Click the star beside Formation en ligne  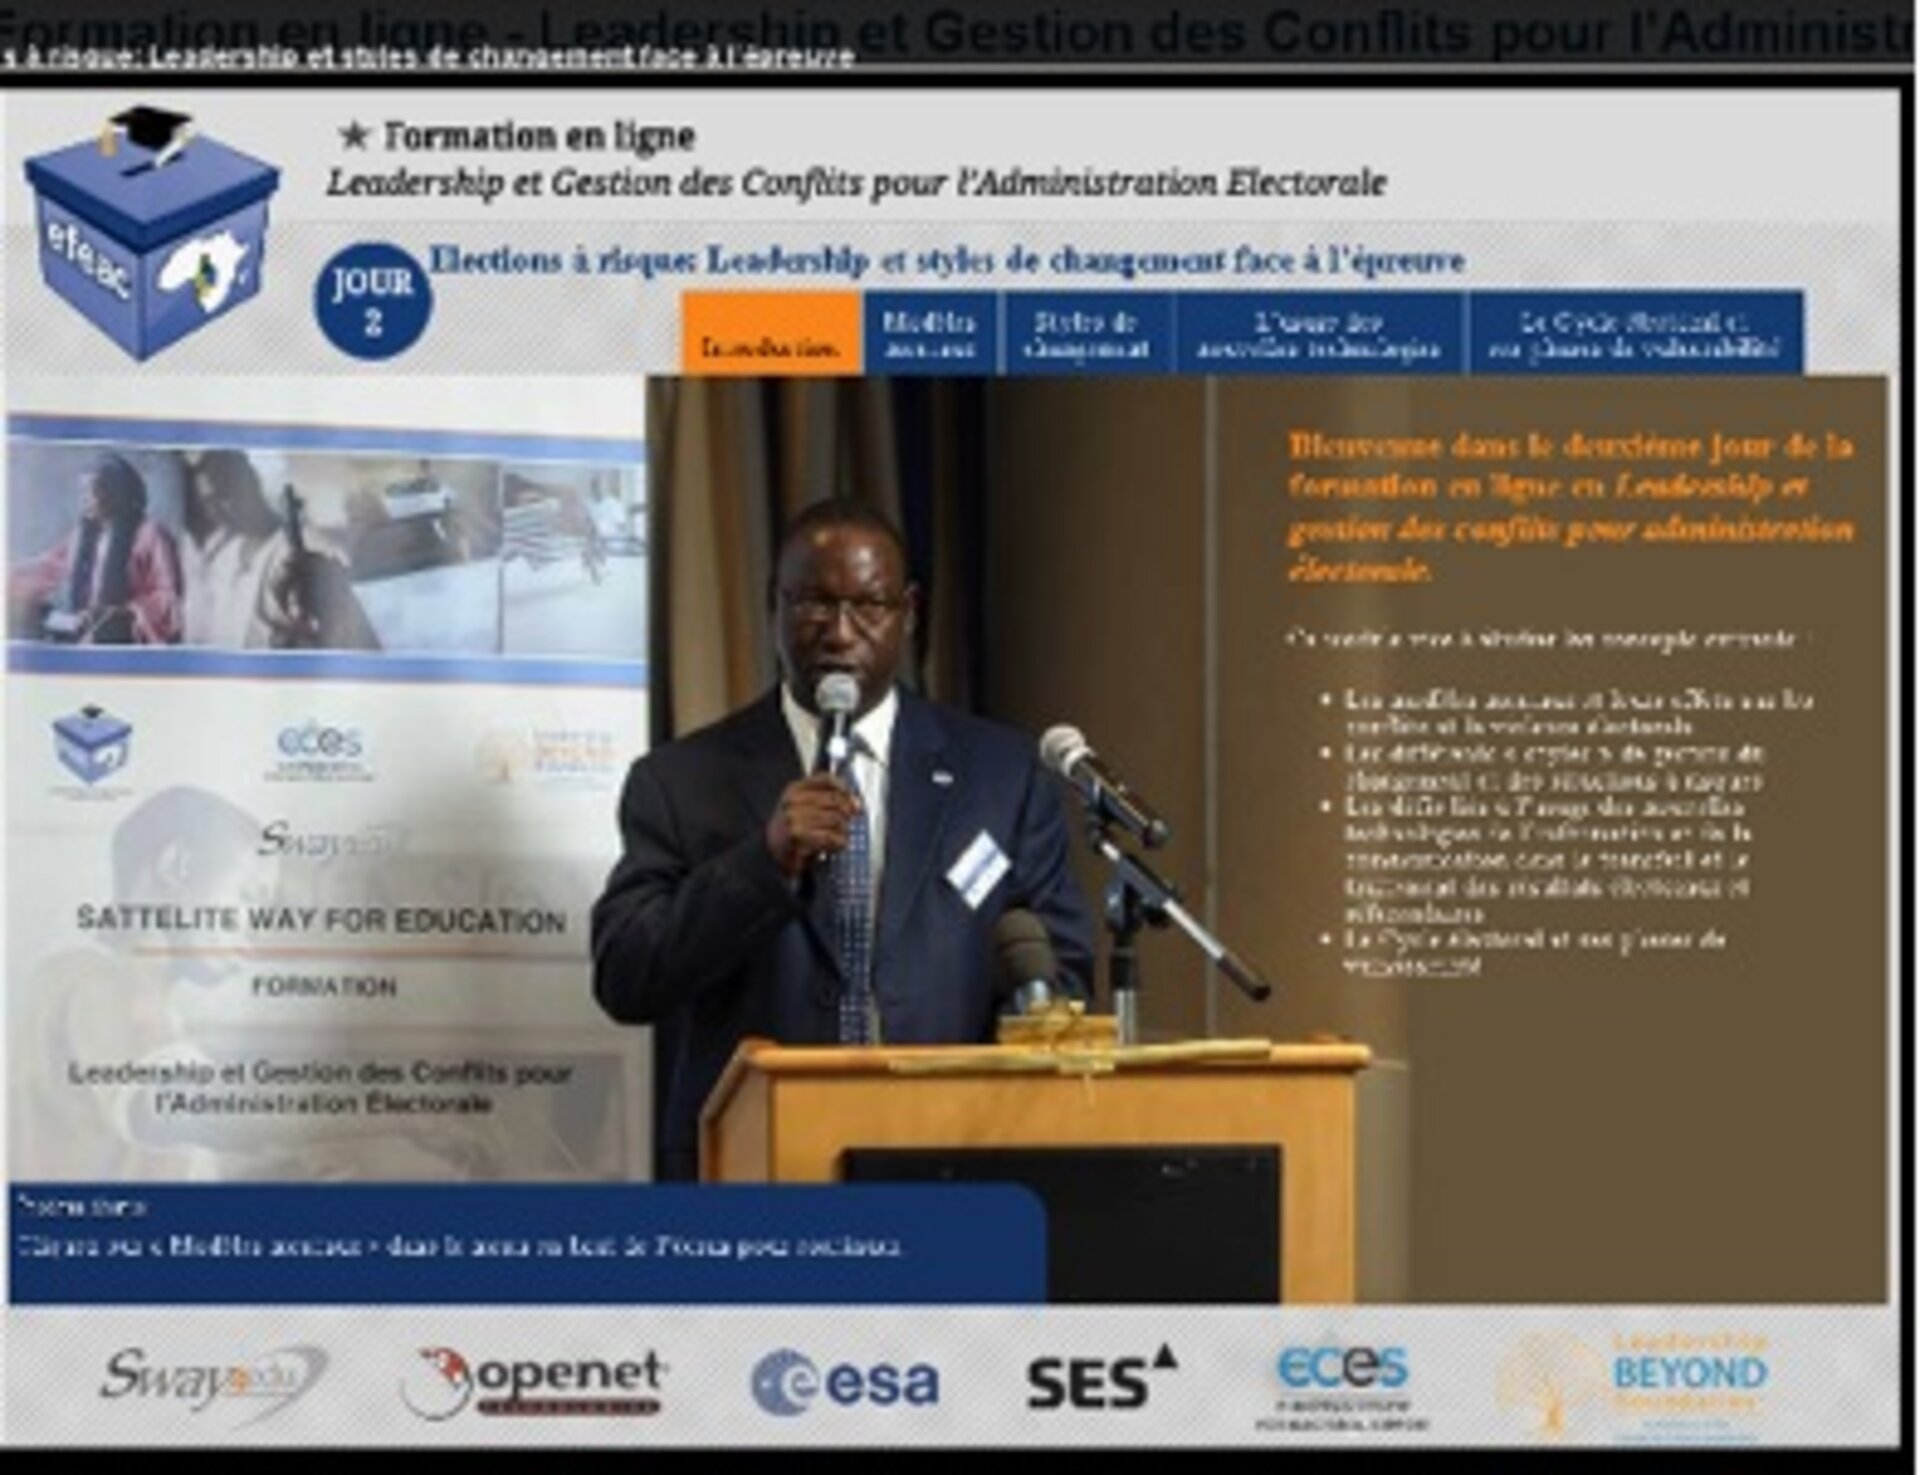tap(353, 135)
